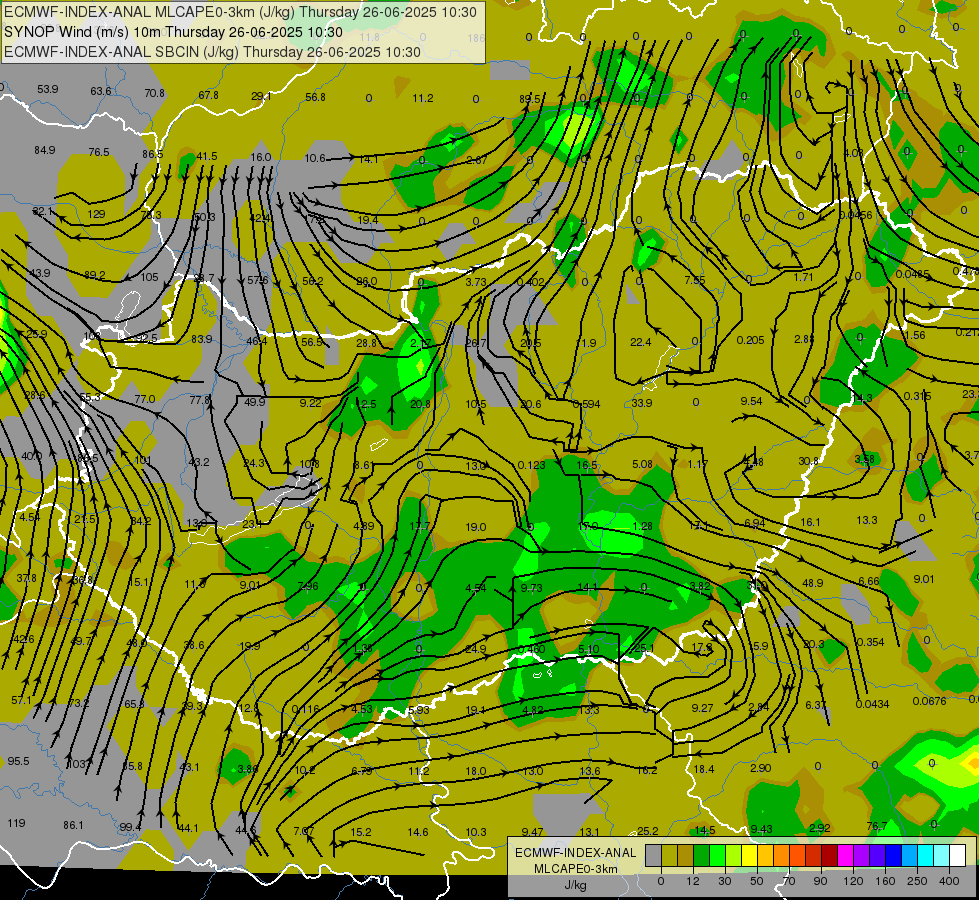
Task: Click the map value 53.9
Action: click(x=47, y=89)
